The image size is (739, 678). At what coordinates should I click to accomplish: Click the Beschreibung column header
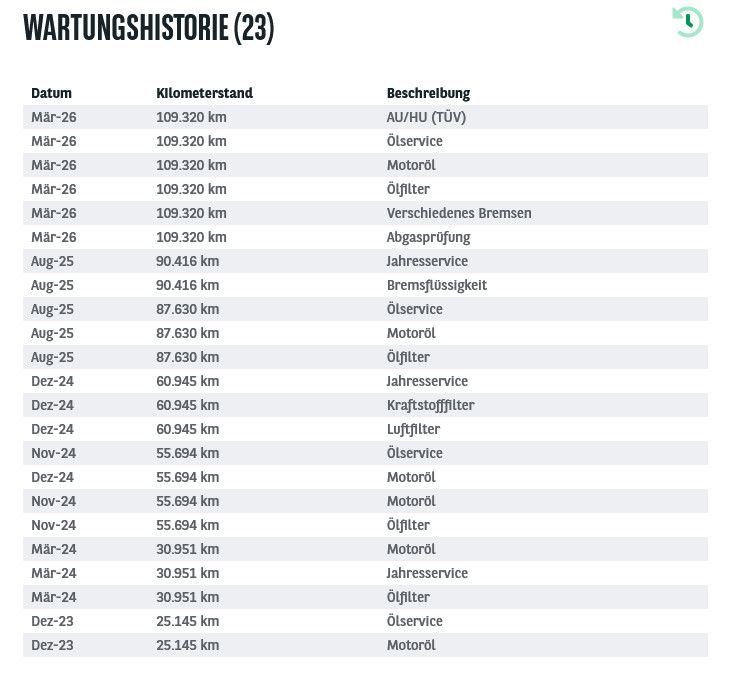(428, 93)
